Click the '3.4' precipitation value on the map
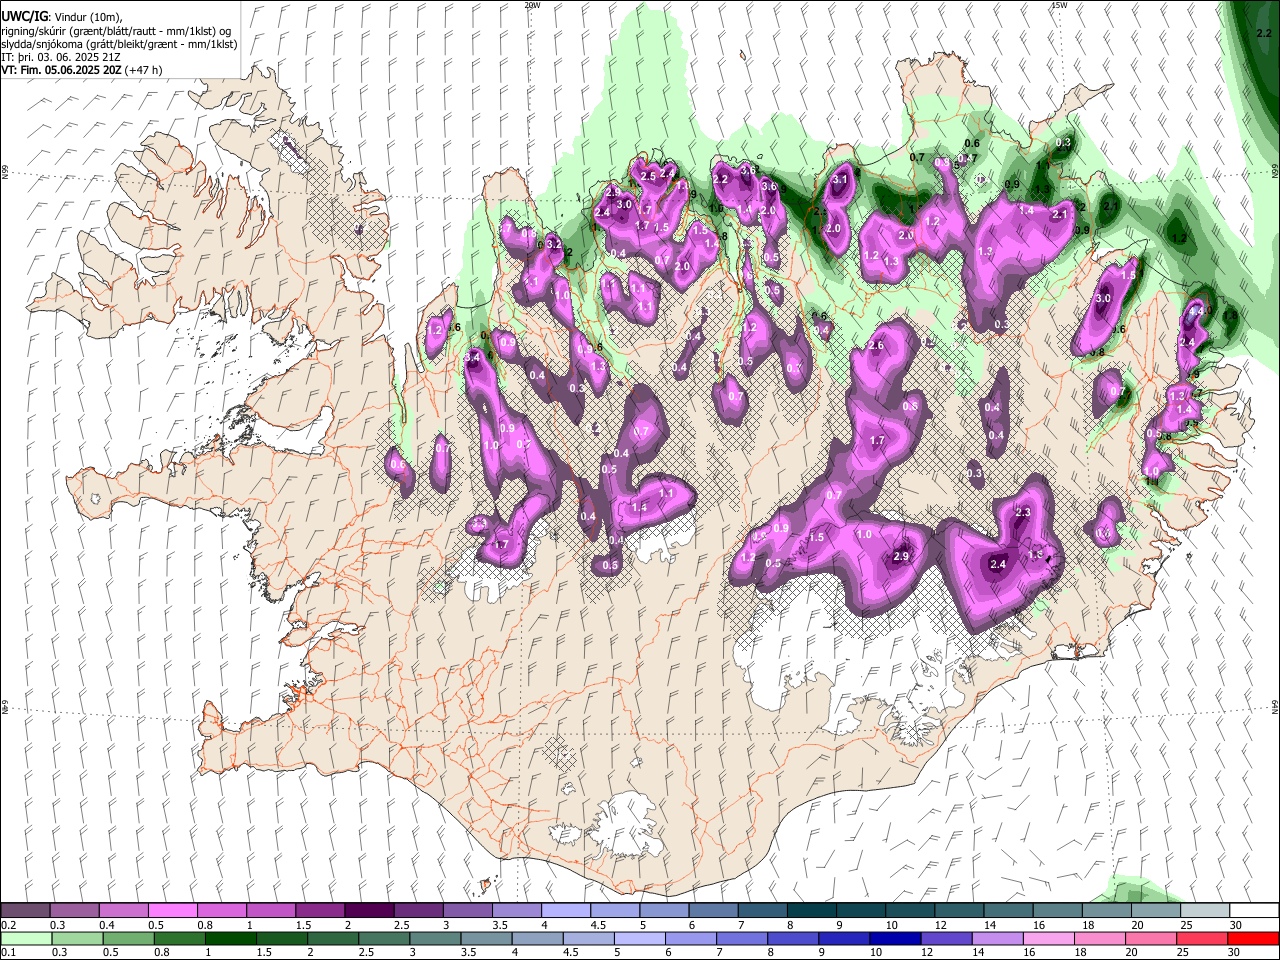The image size is (1280, 960). [473, 357]
